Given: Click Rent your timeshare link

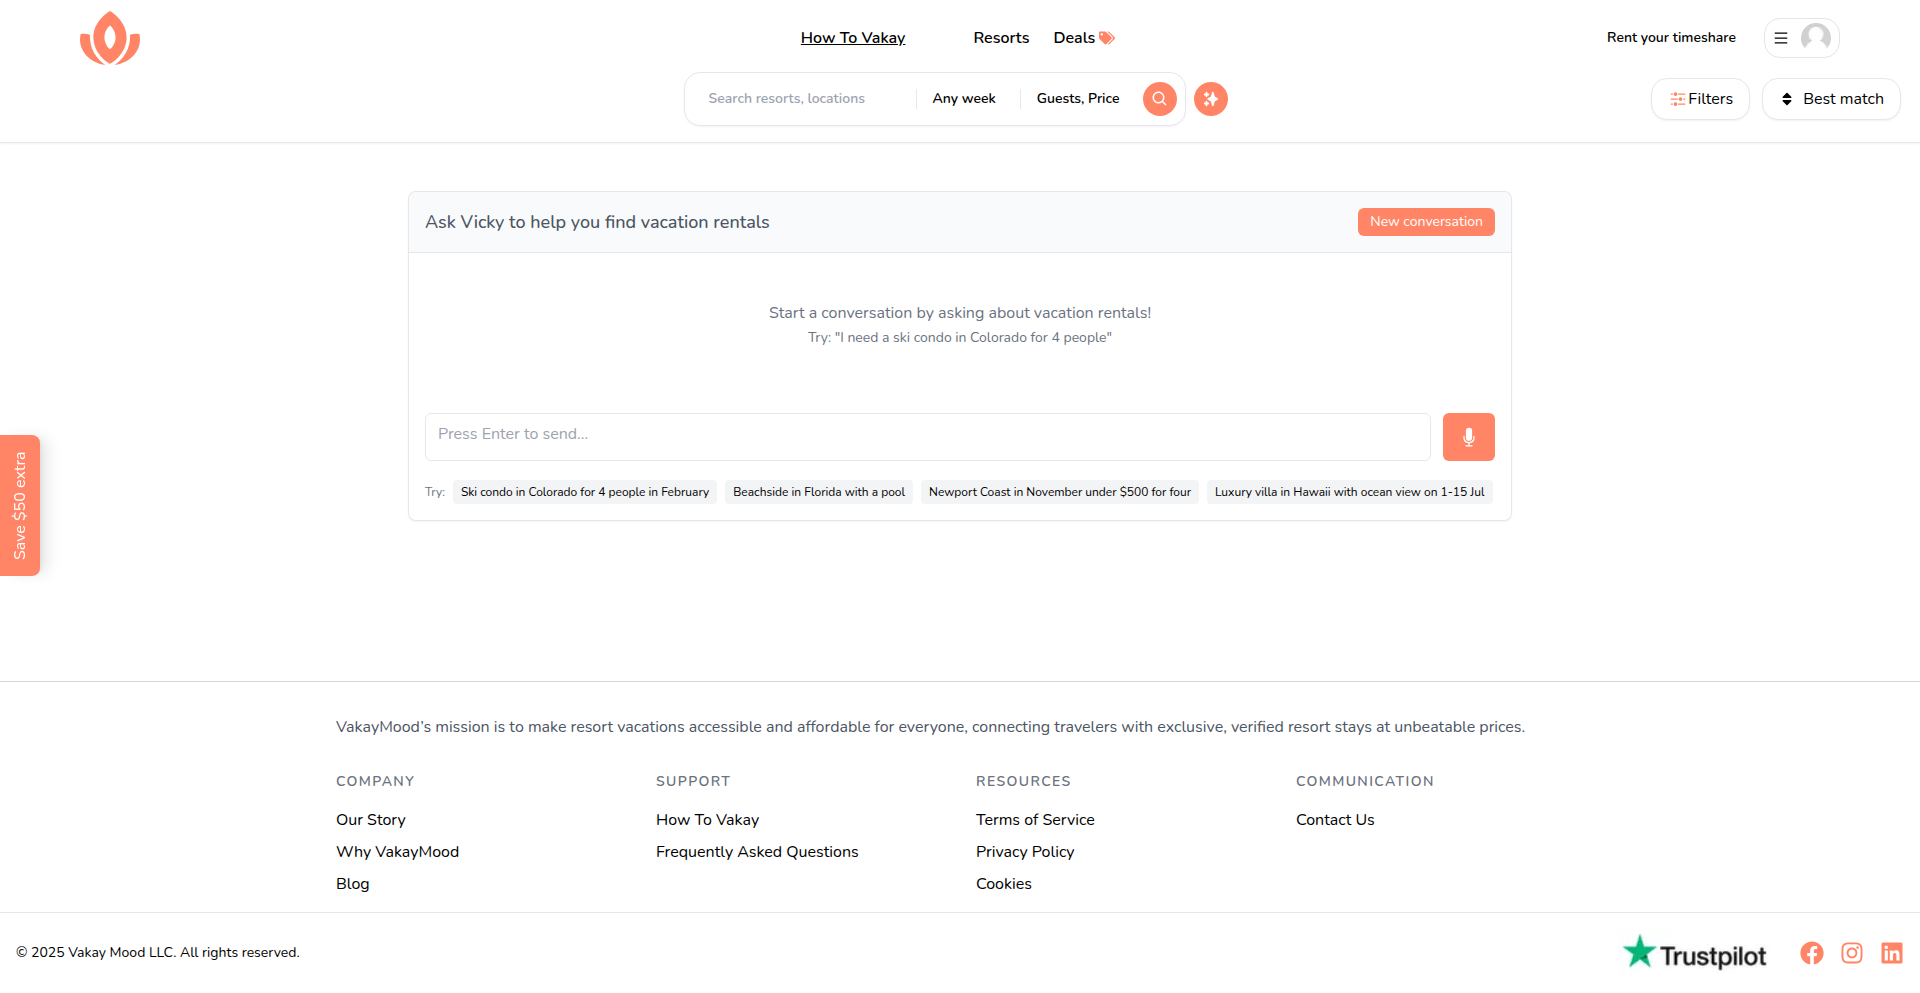Looking at the screenshot, I should [x=1671, y=38].
